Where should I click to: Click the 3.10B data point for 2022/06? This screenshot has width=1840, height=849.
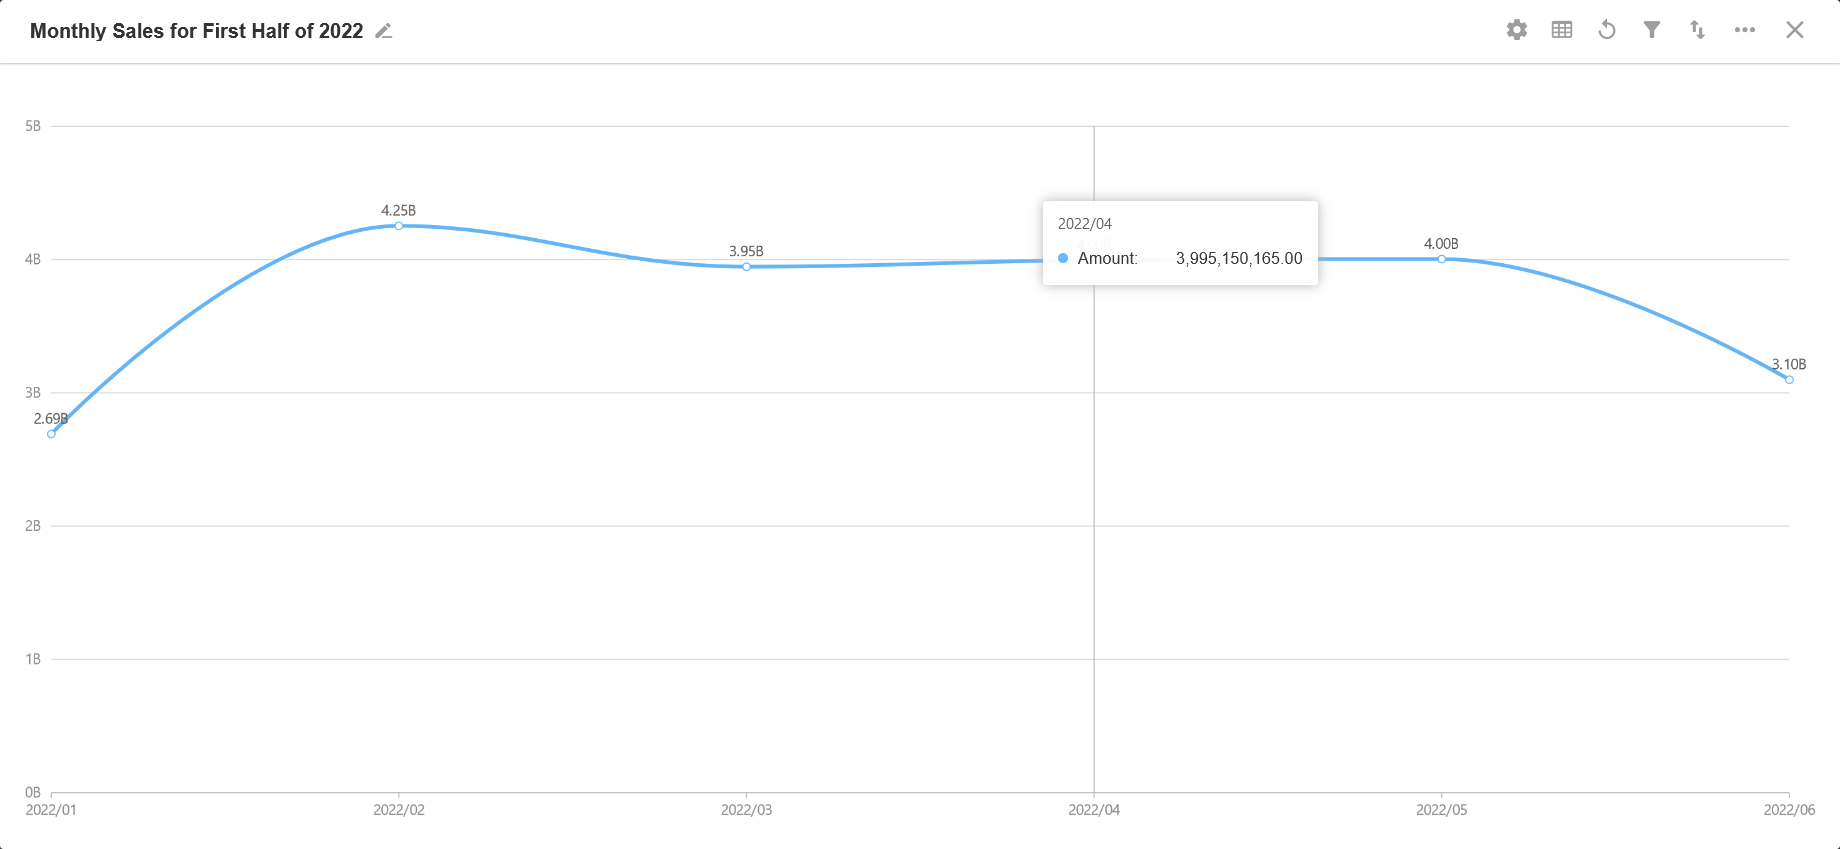point(1789,380)
